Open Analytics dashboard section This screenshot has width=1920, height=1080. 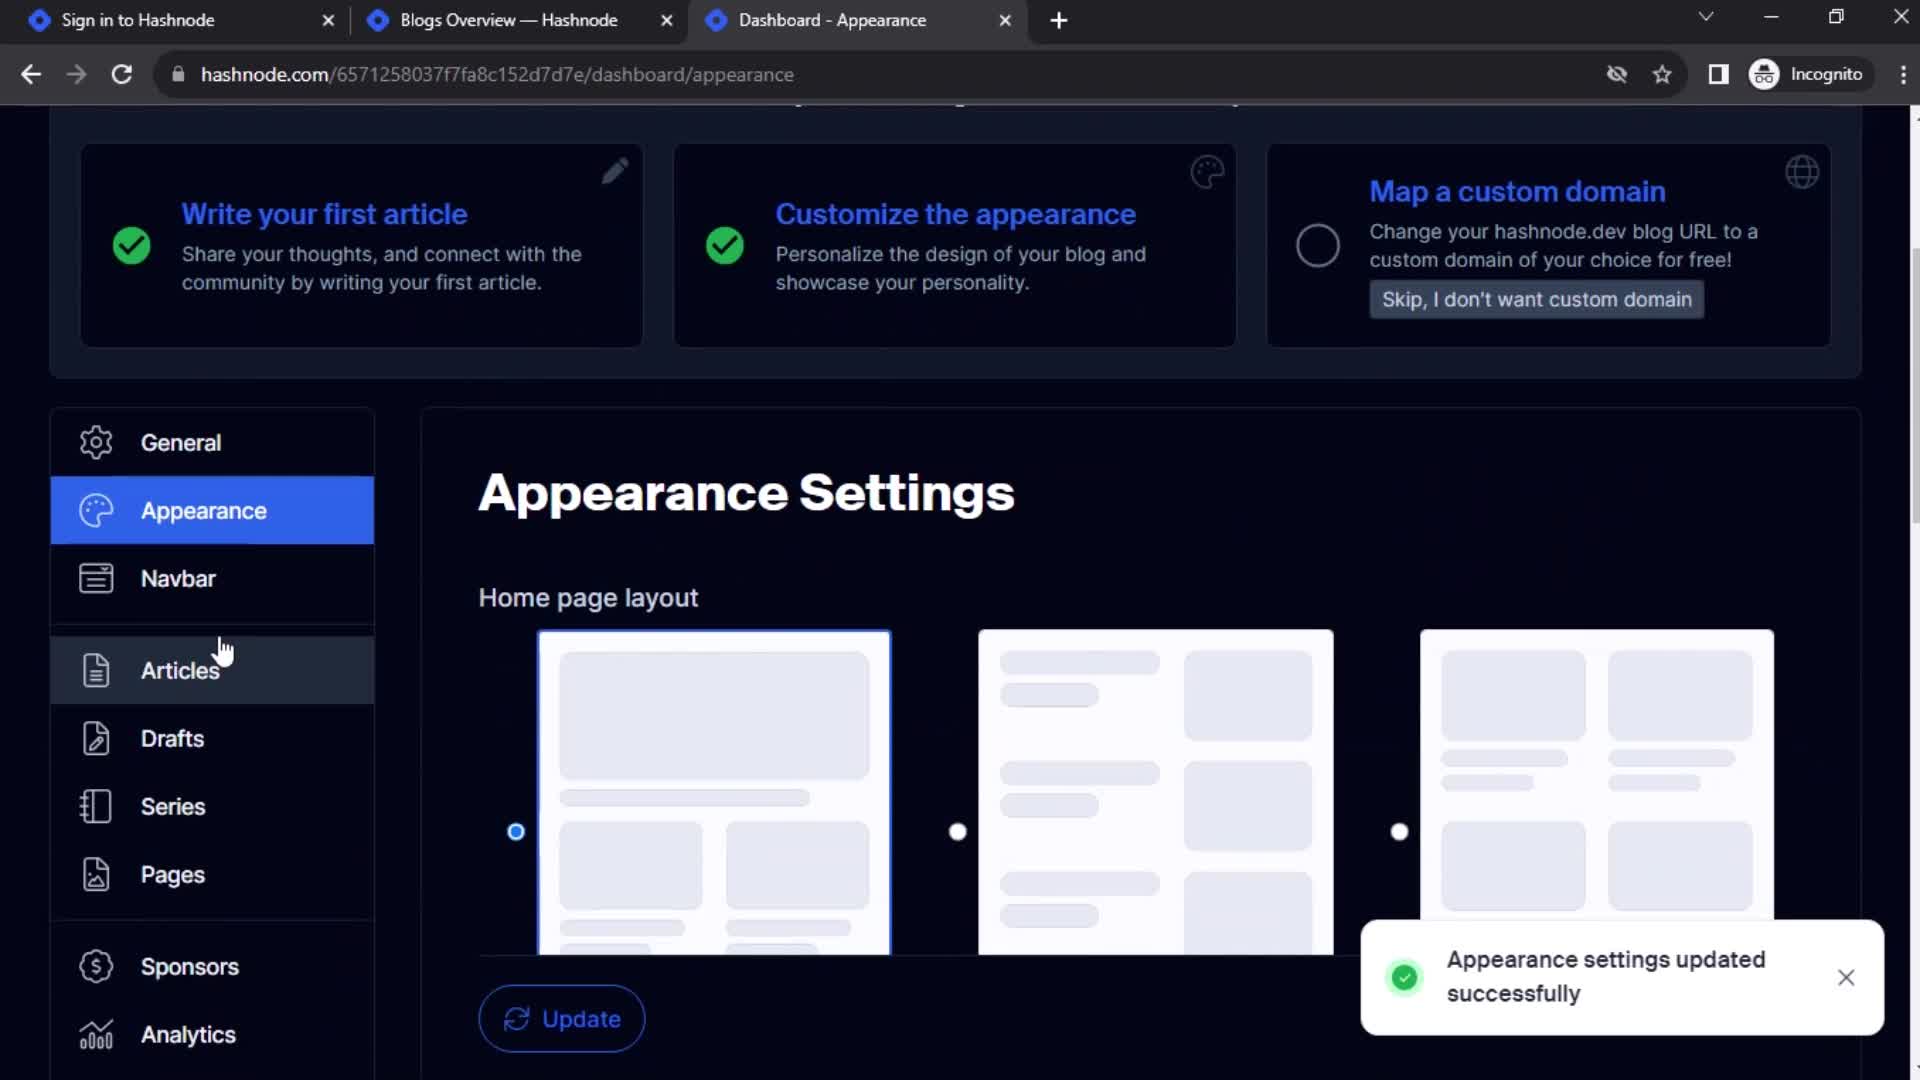click(x=189, y=1034)
